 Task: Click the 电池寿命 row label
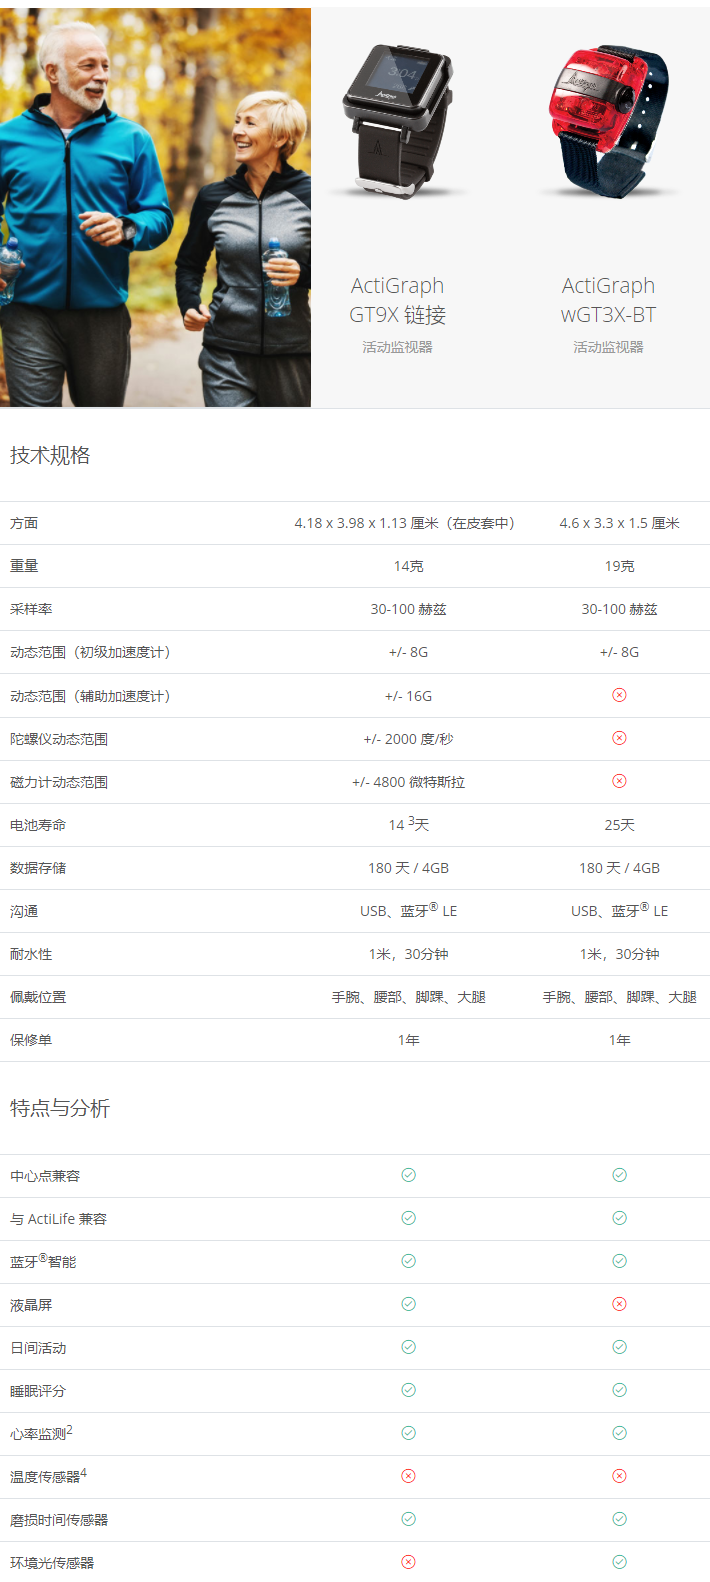tap(38, 825)
